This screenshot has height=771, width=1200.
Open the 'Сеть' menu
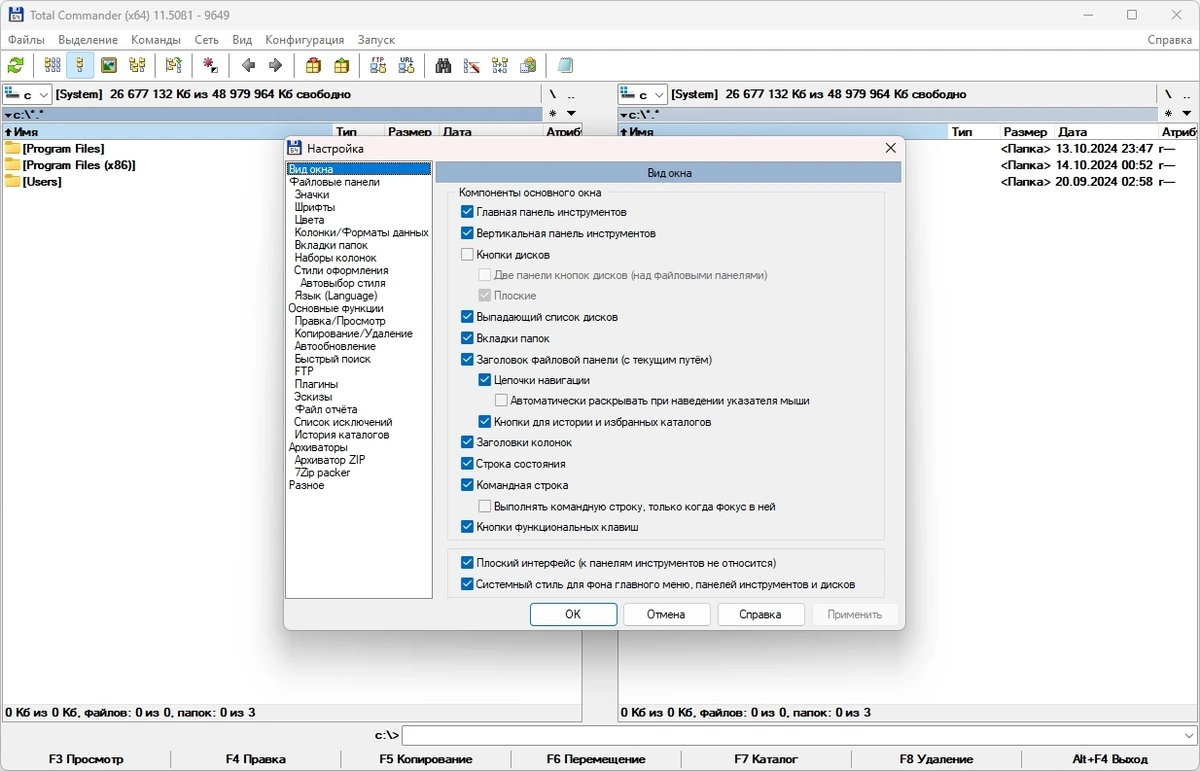pyautogui.click(x=207, y=40)
